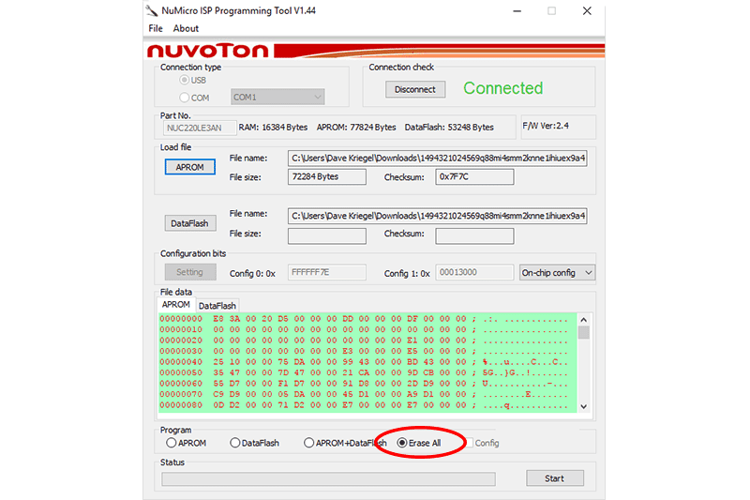Minimize the NuMicro ISP Programming Tool window
The image size is (750, 500).
click(x=517, y=11)
